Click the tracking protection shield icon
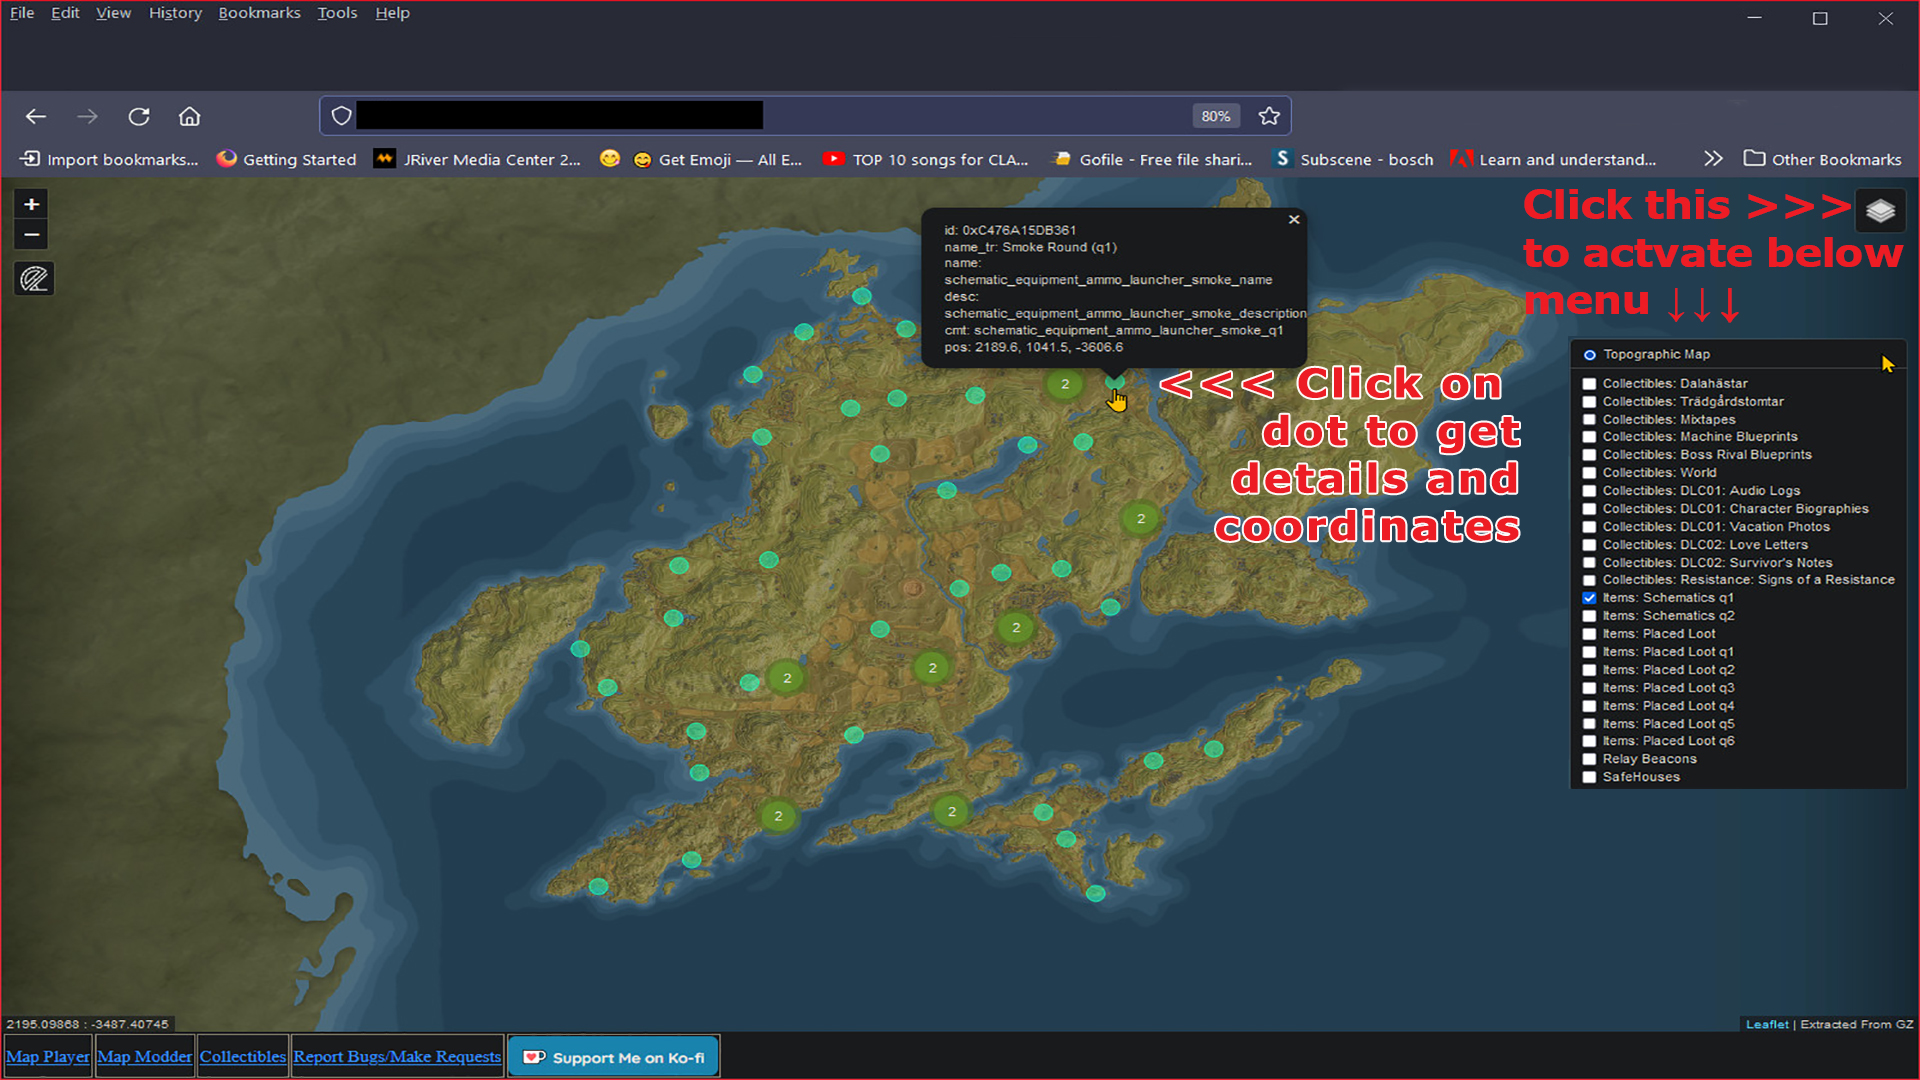This screenshot has height=1080, width=1920. pos(341,116)
